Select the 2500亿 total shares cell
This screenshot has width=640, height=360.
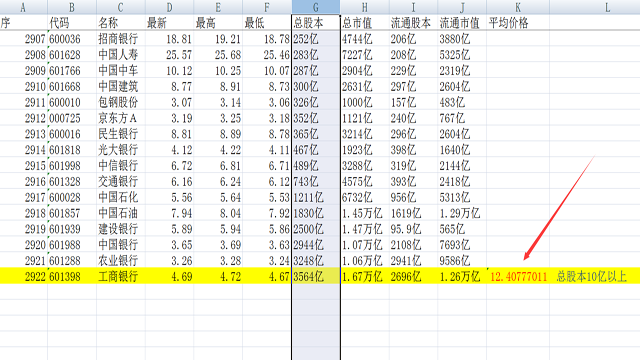pos(316,229)
